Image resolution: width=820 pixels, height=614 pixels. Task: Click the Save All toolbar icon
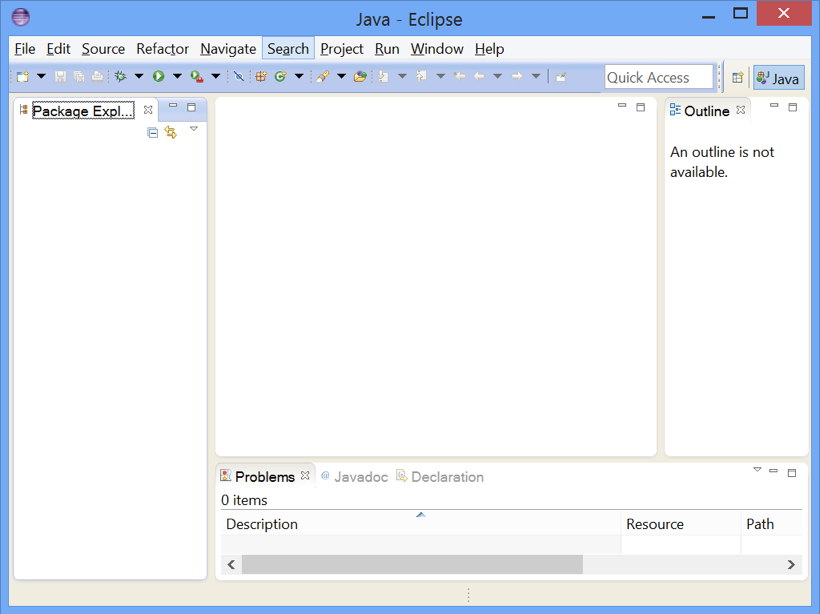(79, 76)
